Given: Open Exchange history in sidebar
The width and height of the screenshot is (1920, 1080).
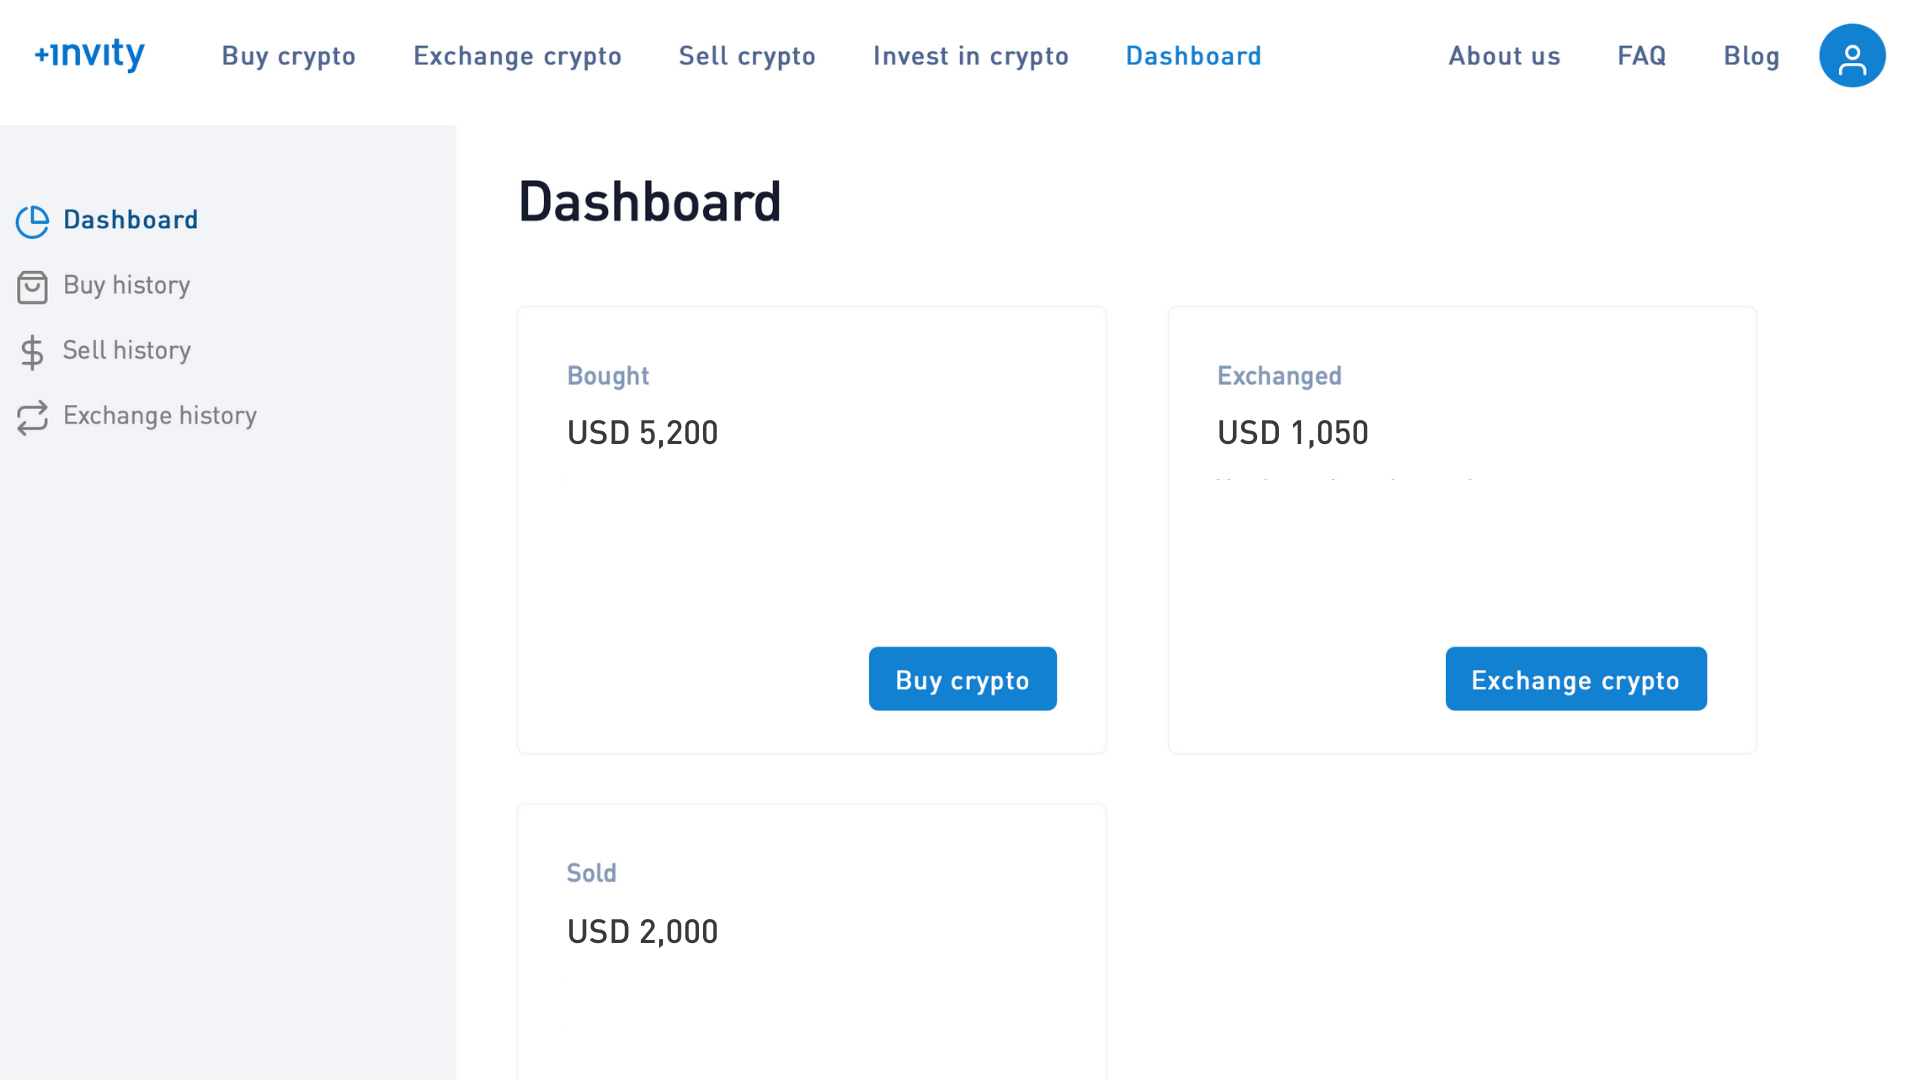Looking at the screenshot, I should pyautogui.click(x=160, y=416).
